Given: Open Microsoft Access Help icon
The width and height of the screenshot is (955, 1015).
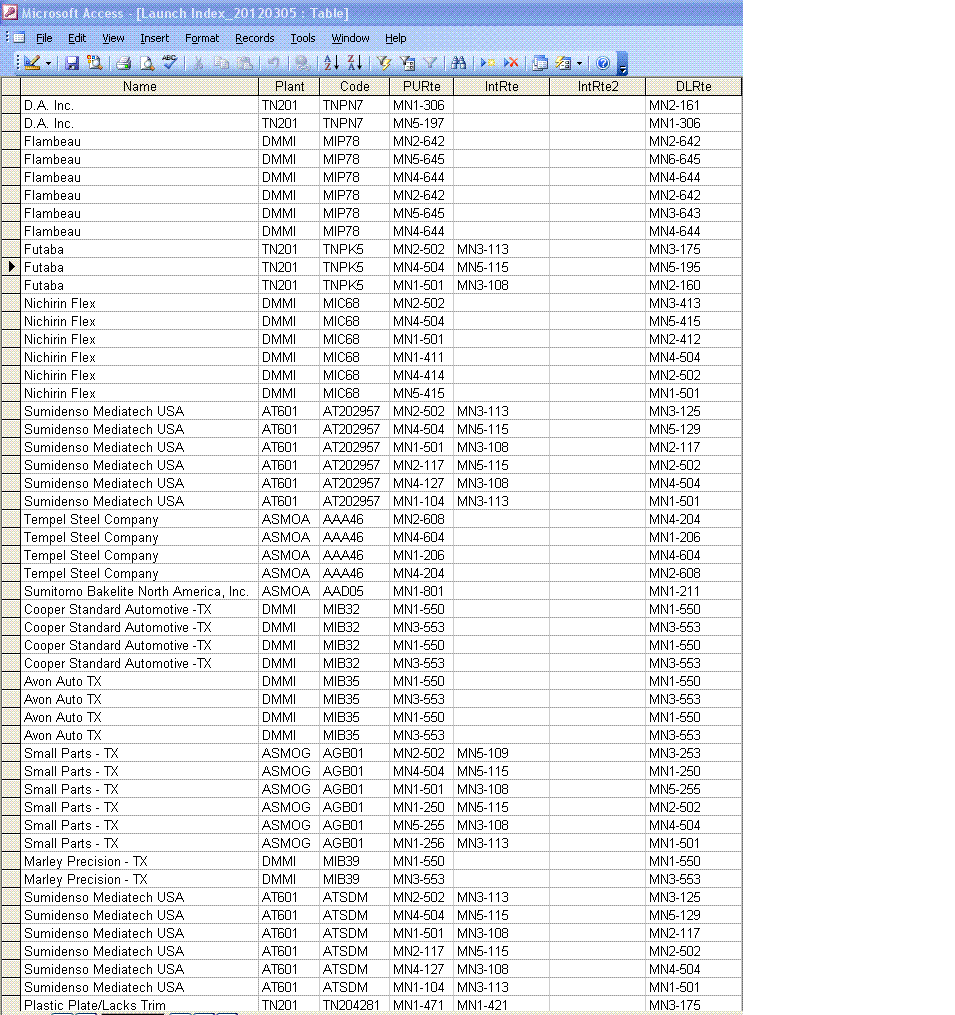Looking at the screenshot, I should click(603, 63).
